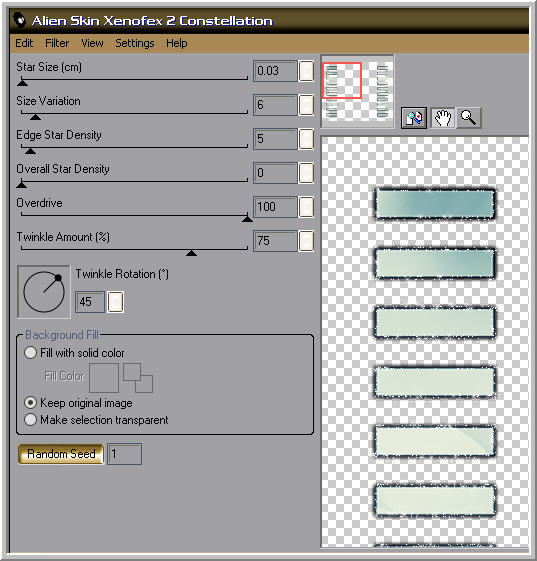The width and height of the screenshot is (537, 561).
Task: Select the magnifier zoom tool
Action: [468, 118]
